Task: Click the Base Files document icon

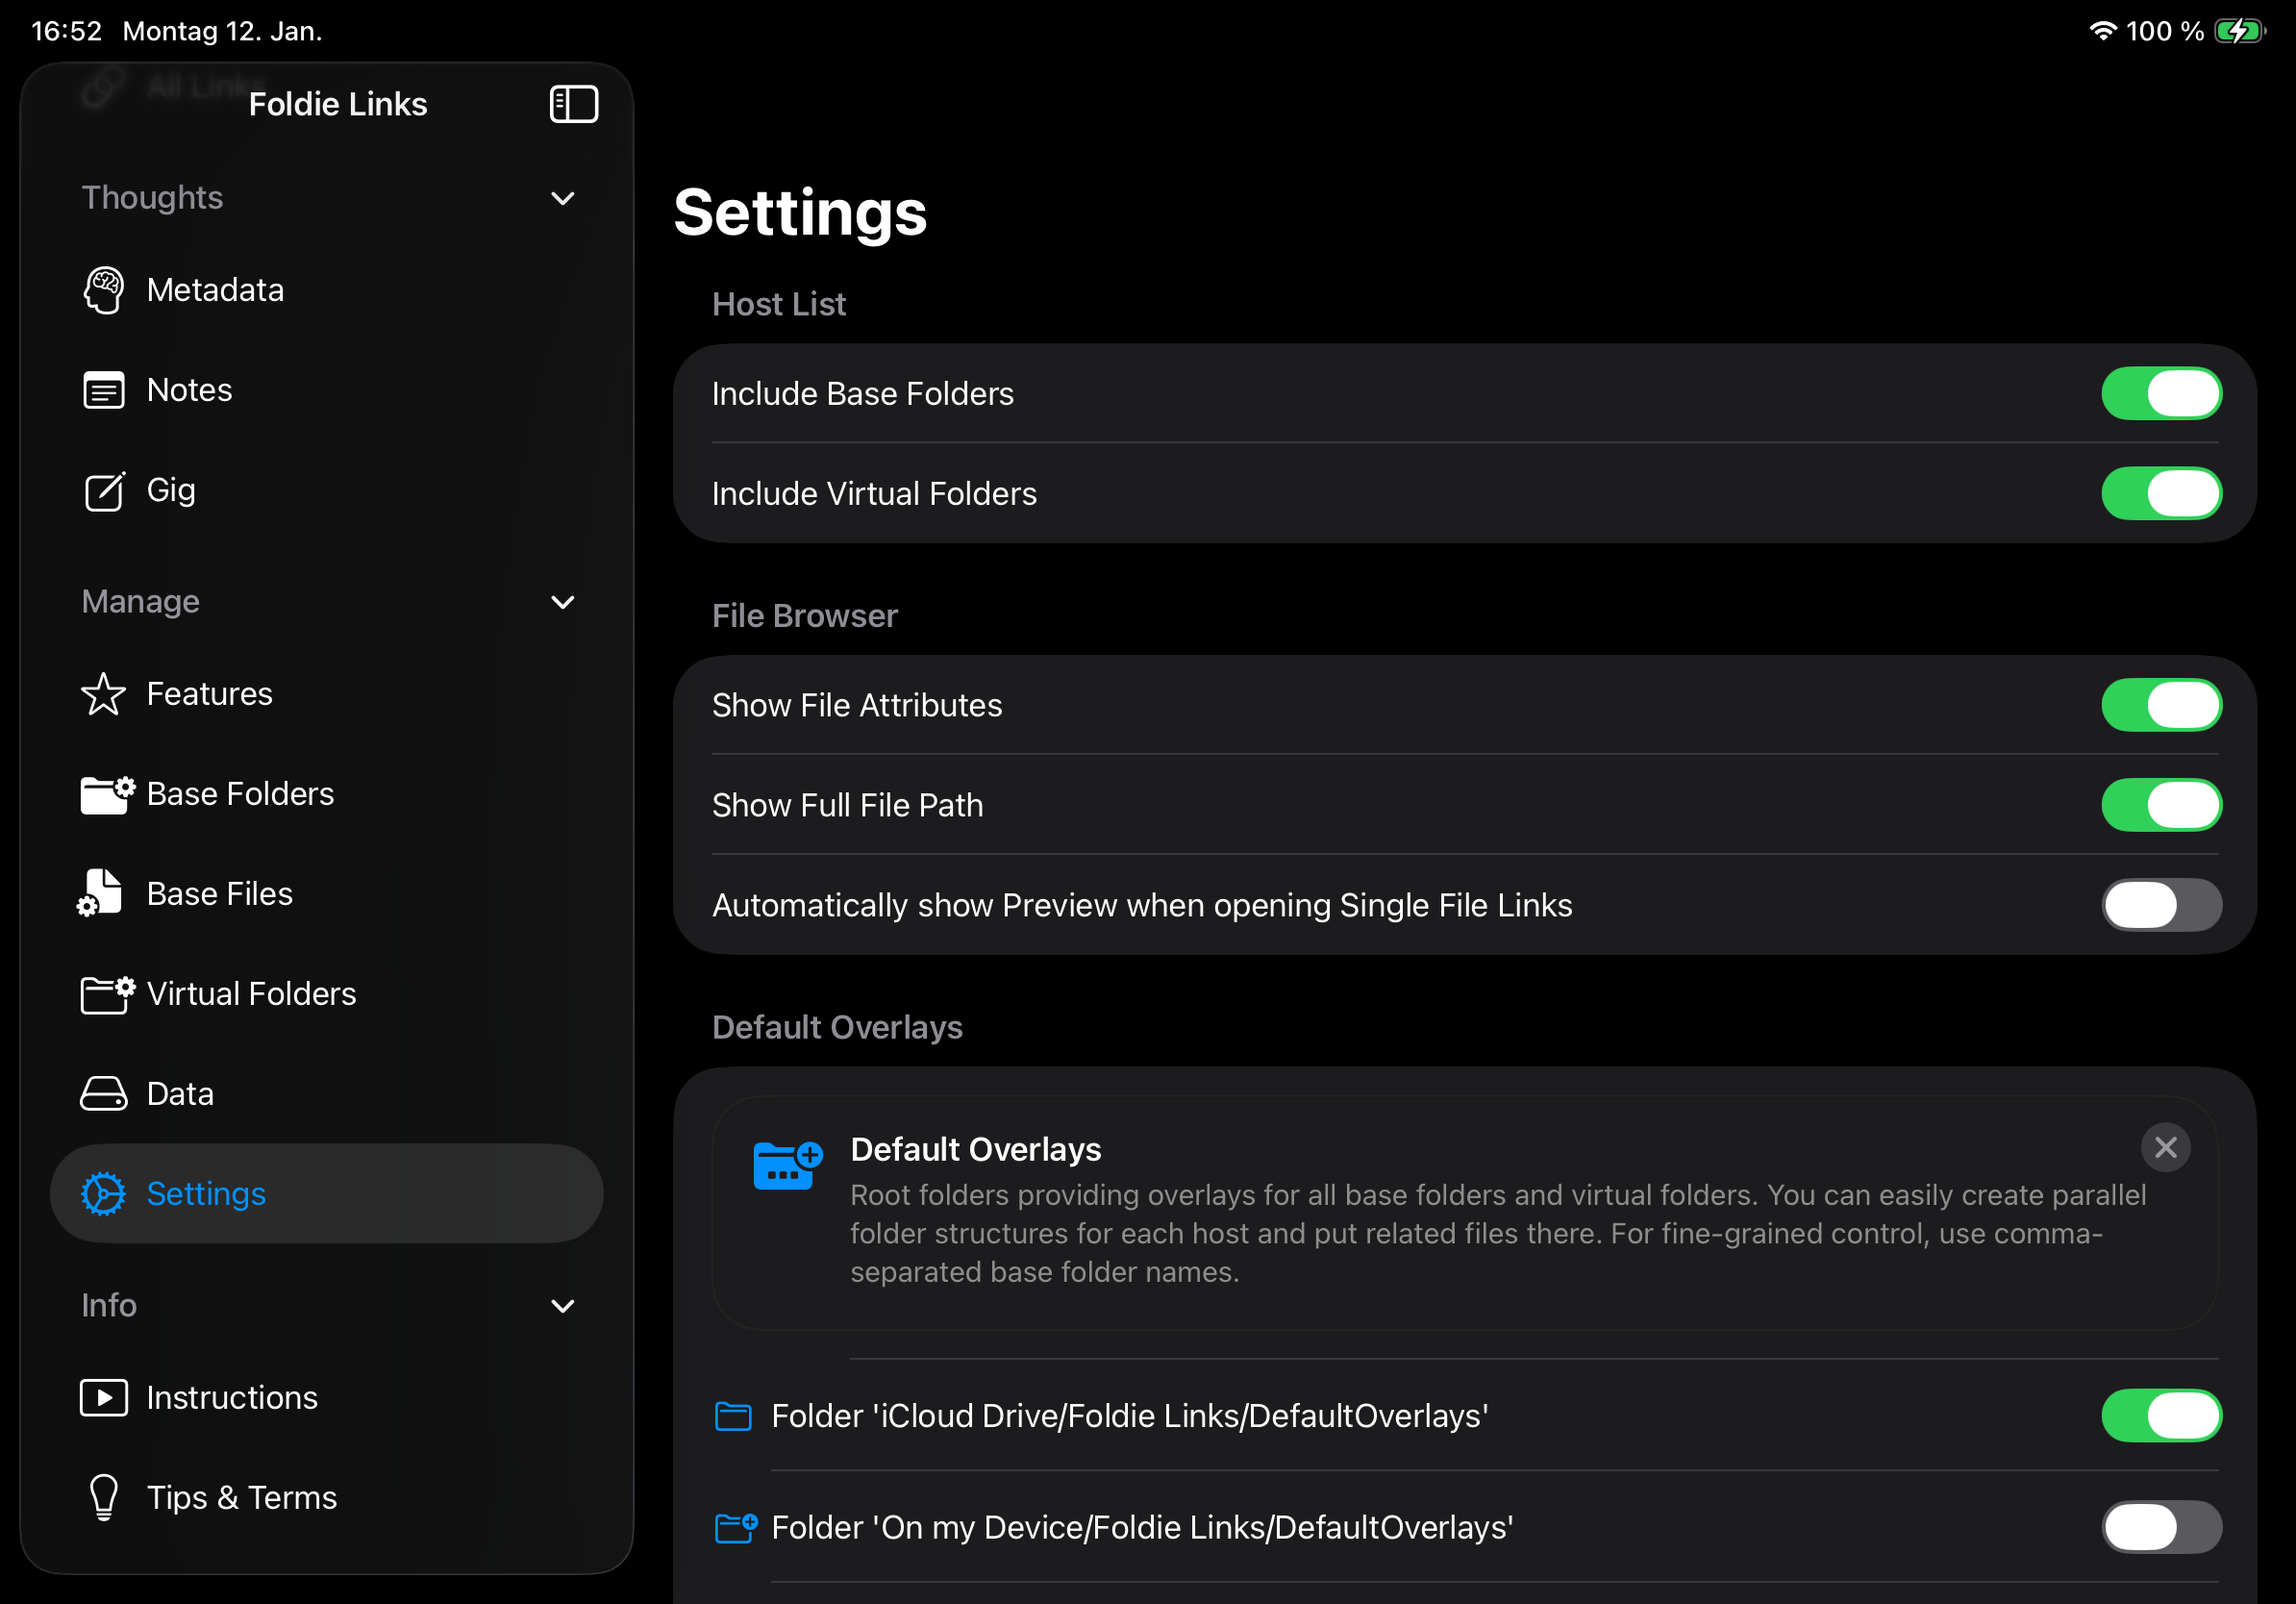Action: (101, 893)
